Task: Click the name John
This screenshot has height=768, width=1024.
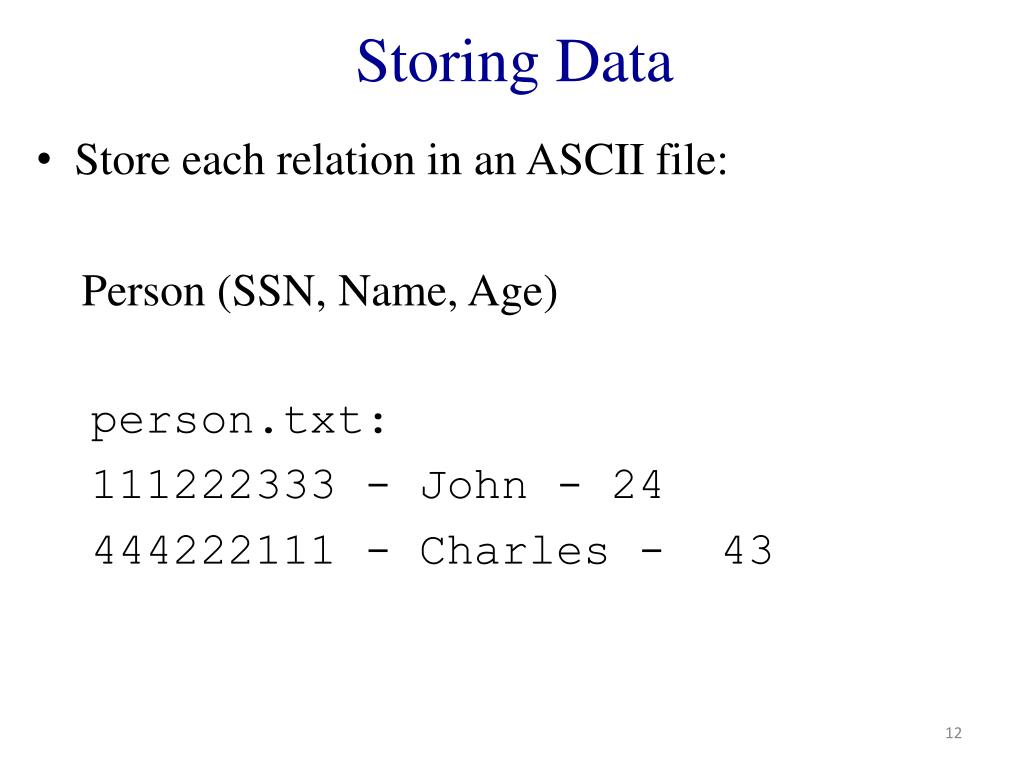Action: point(473,485)
